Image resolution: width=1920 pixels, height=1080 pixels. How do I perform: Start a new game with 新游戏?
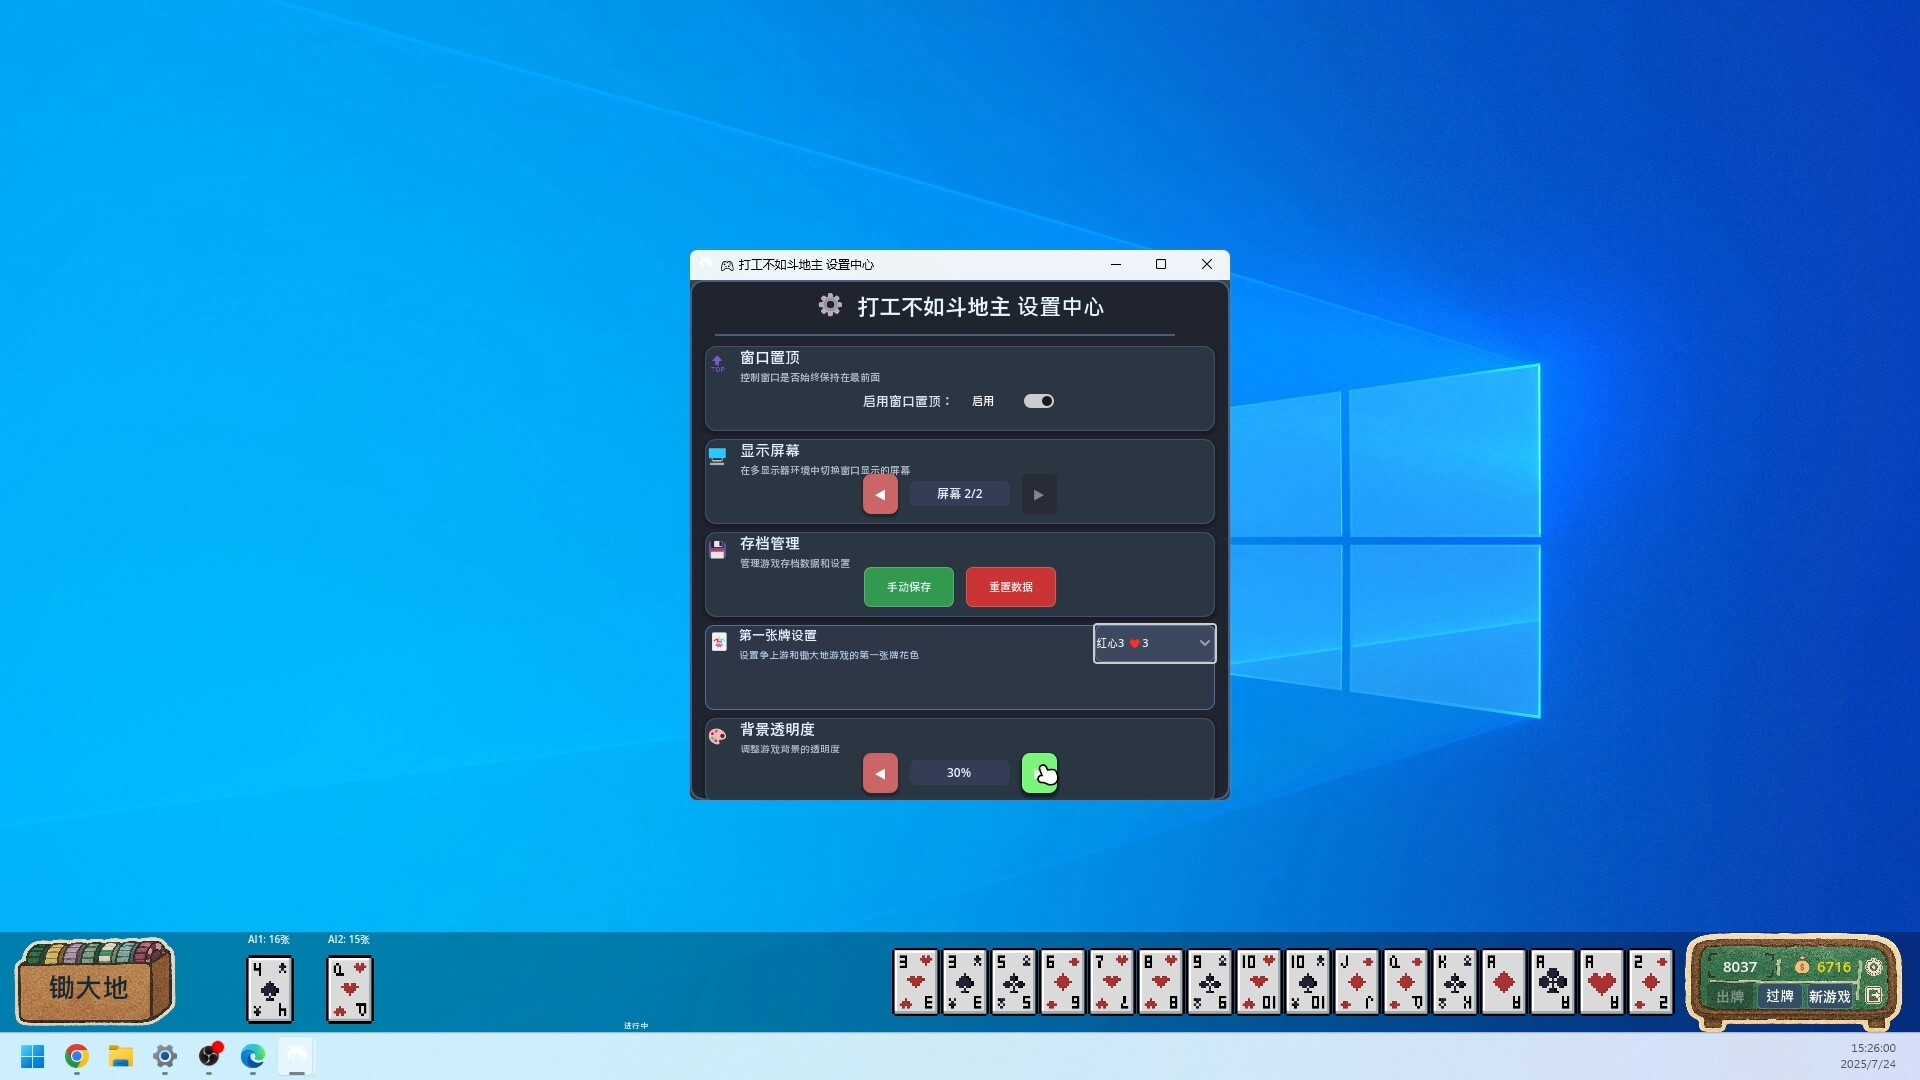point(1830,997)
